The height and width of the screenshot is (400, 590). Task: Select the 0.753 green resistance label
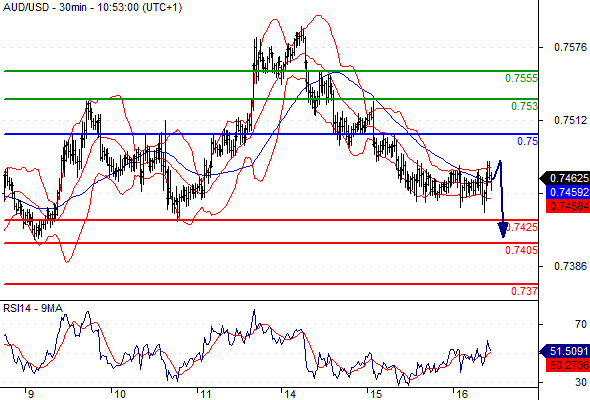pos(524,106)
